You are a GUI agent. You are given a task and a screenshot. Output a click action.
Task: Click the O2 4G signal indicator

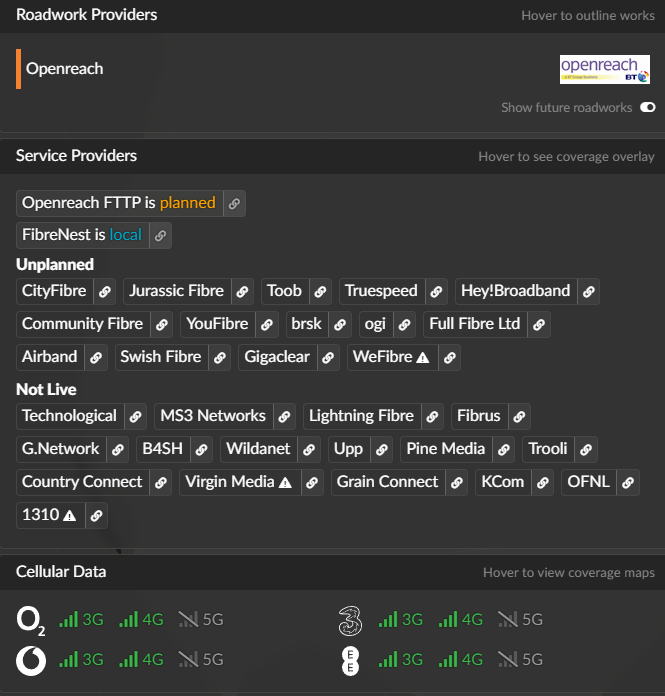[x=141, y=620]
